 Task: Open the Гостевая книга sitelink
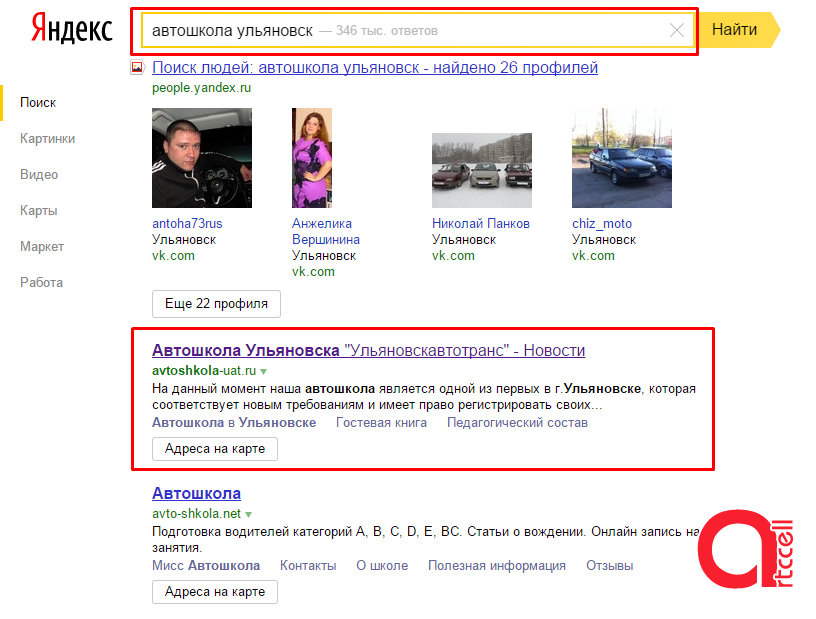(x=381, y=423)
